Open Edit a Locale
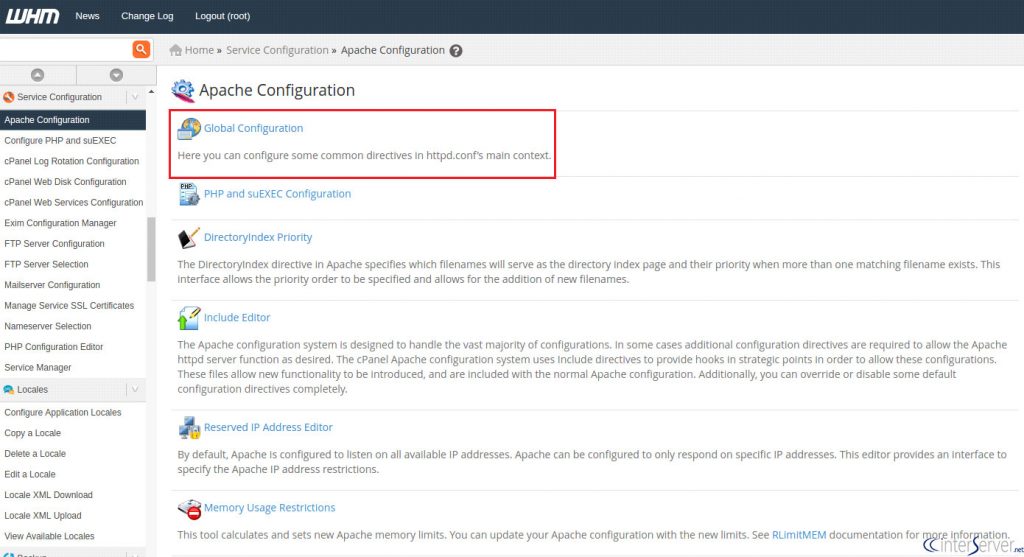Image resolution: width=1024 pixels, height=557 pixels. [30, 475]
